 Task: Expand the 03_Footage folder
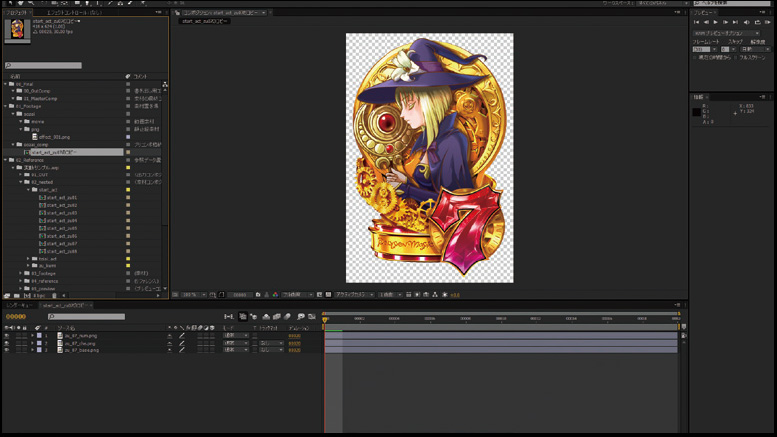[x=21, y=273]
